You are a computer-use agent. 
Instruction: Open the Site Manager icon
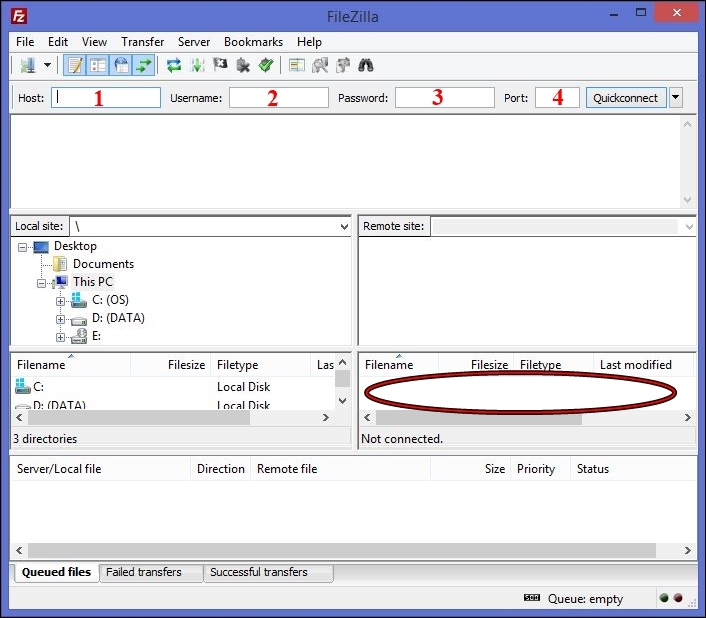tap(27, 66)
